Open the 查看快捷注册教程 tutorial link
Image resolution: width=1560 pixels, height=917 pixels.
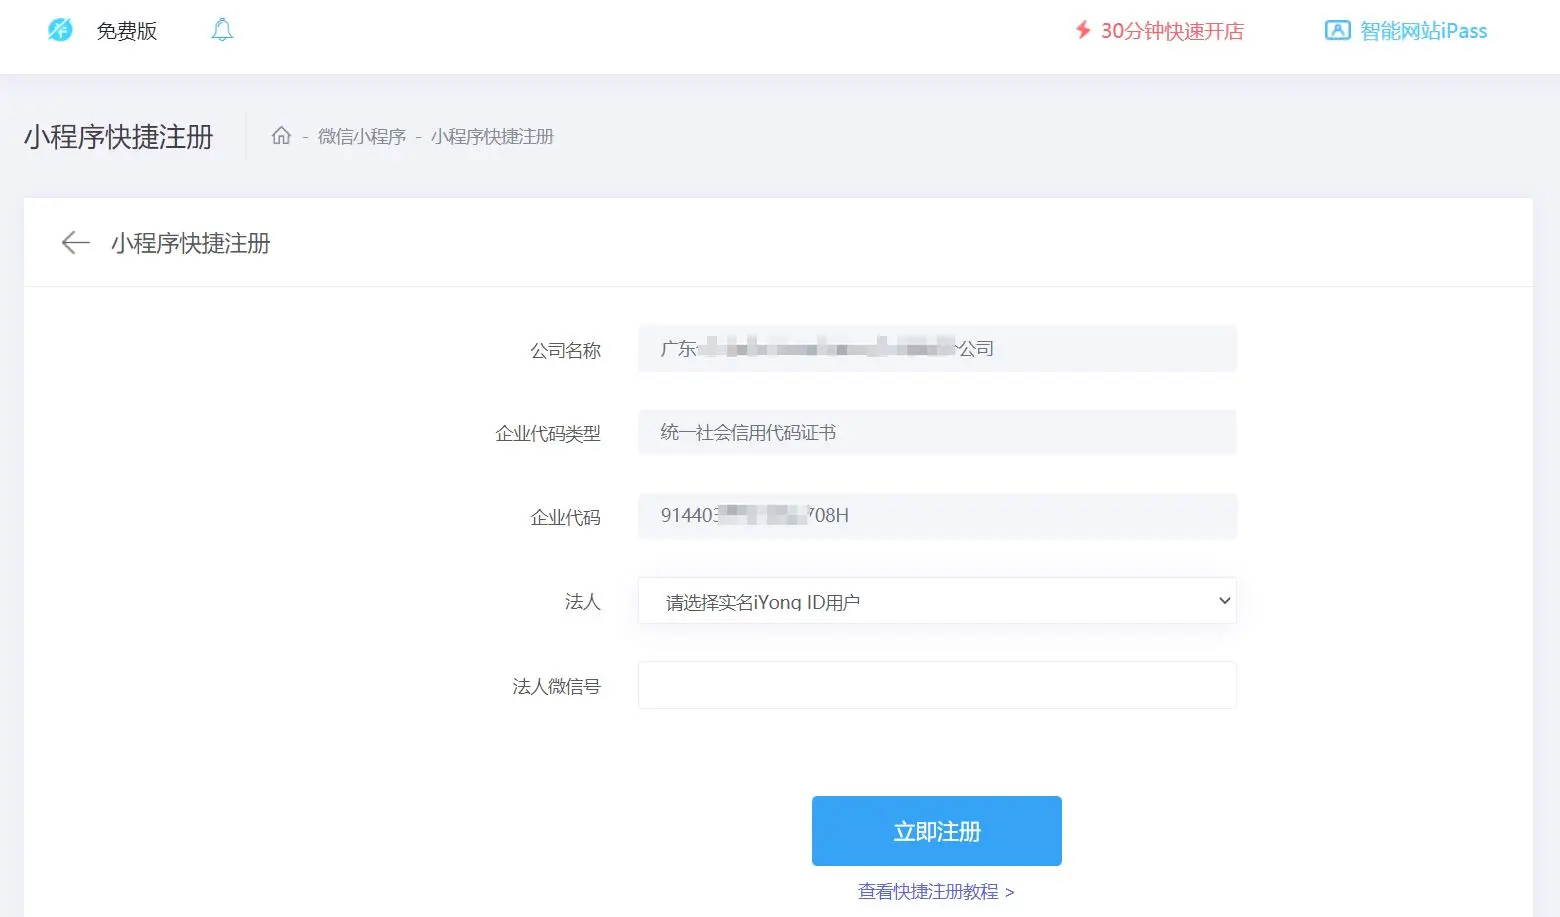pos(935,891)
